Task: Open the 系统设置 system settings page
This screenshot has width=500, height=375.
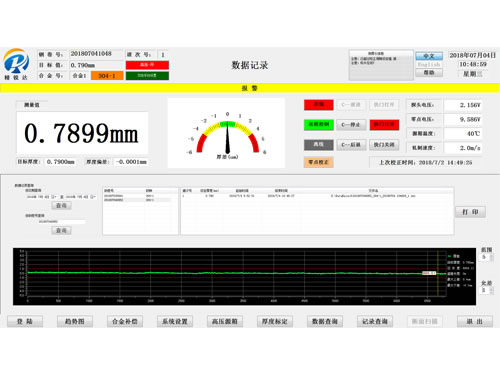Action: (x=175, y=322)
